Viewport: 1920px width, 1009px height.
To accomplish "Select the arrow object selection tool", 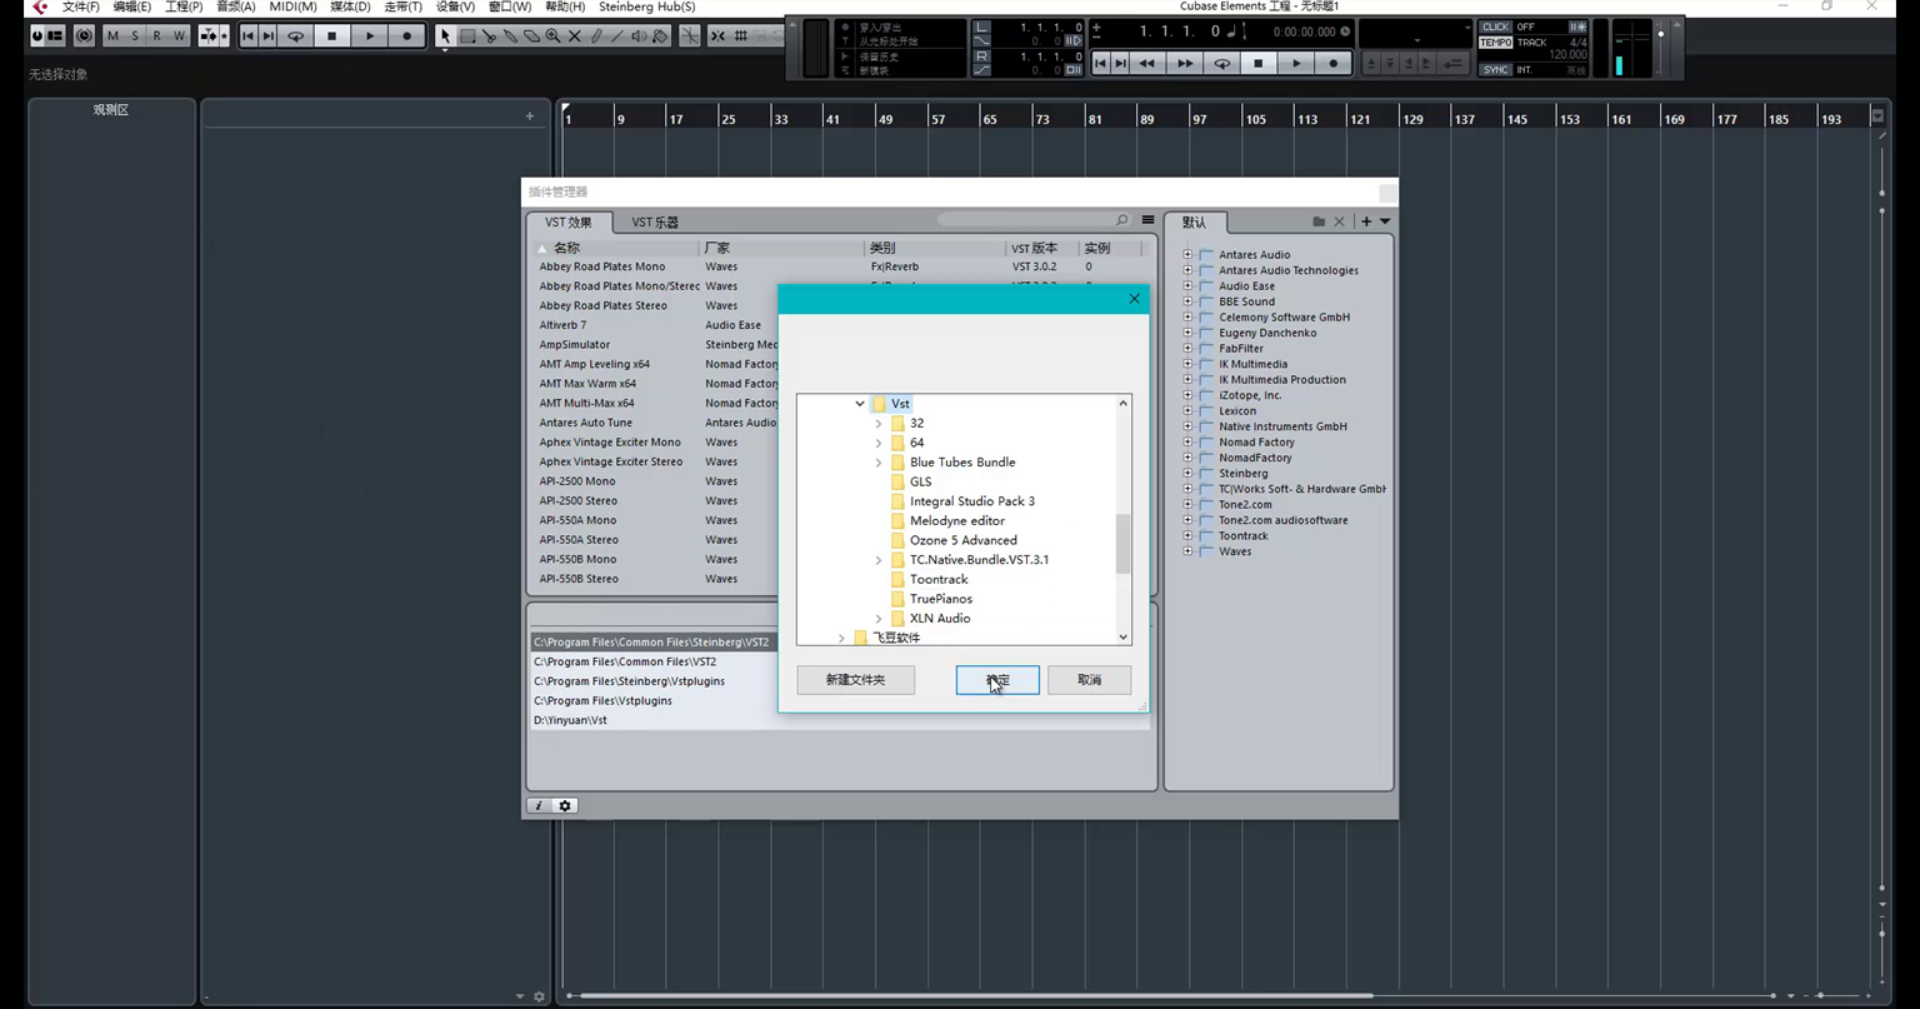I will (x=445, y=36).
